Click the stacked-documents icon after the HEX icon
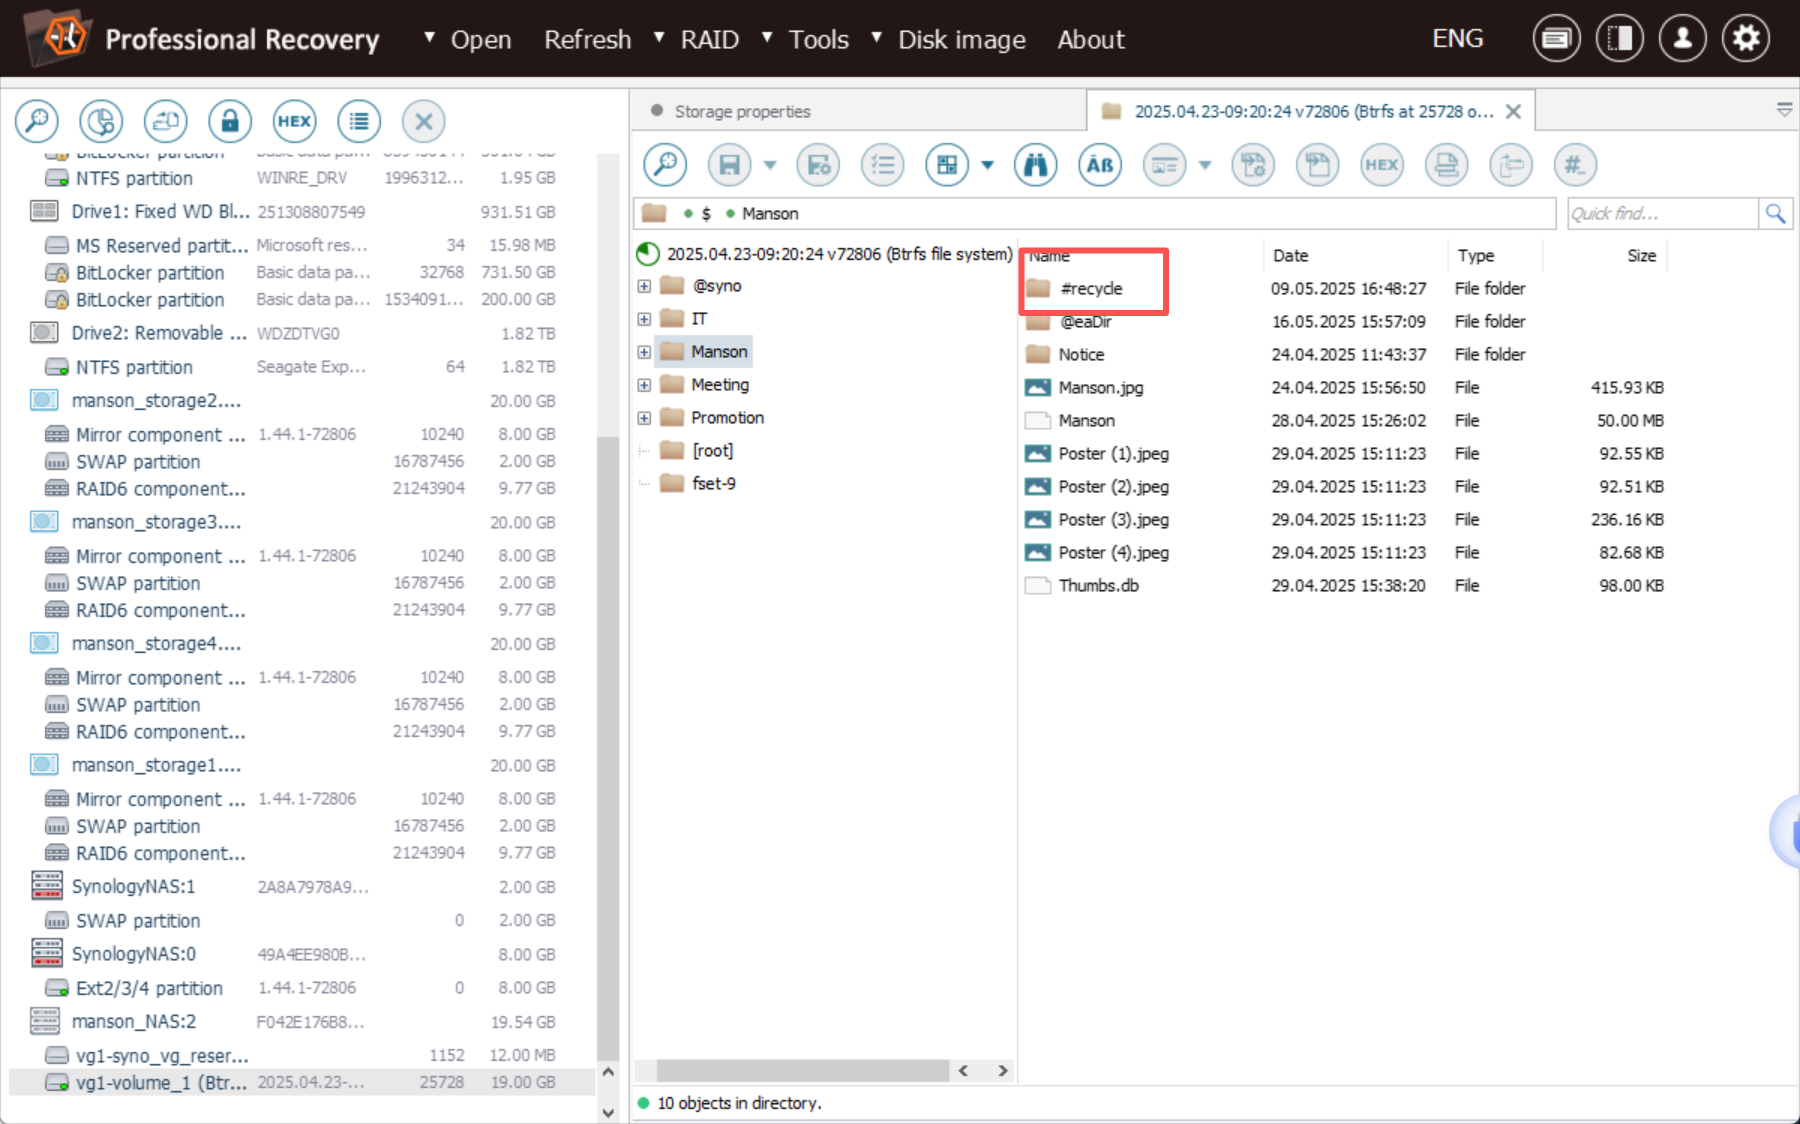Image resolution: width=1800 pixels, height=1124 pixels. point(1446,165)
